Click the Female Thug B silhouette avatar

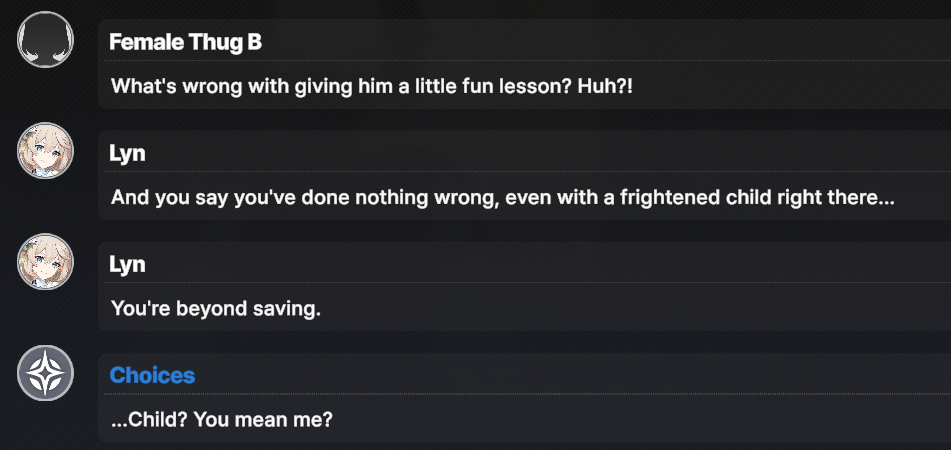[x=46, y=41]
